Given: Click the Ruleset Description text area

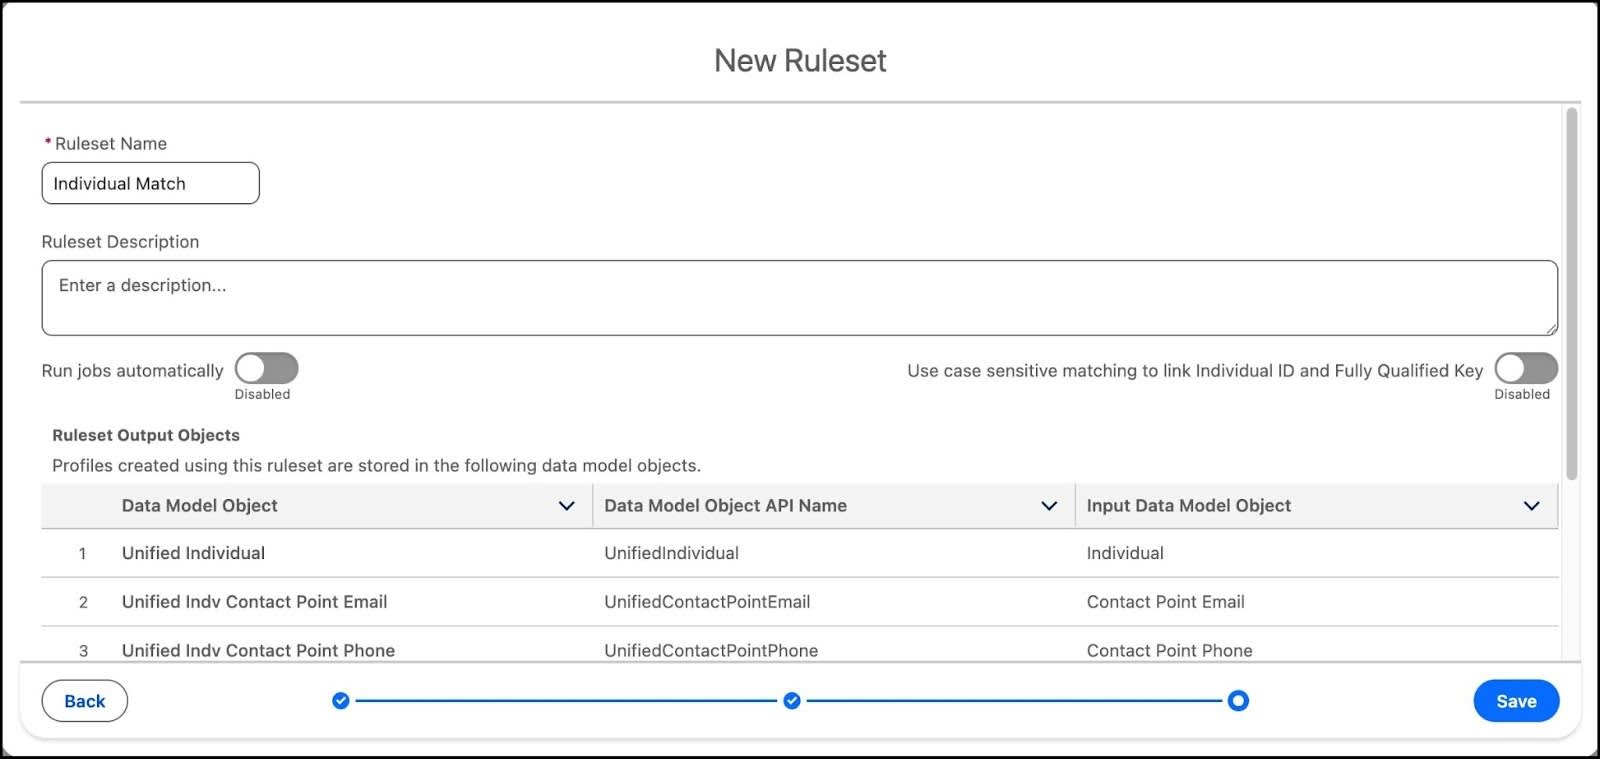Looking at the screenshot, I should click(799, 298).
